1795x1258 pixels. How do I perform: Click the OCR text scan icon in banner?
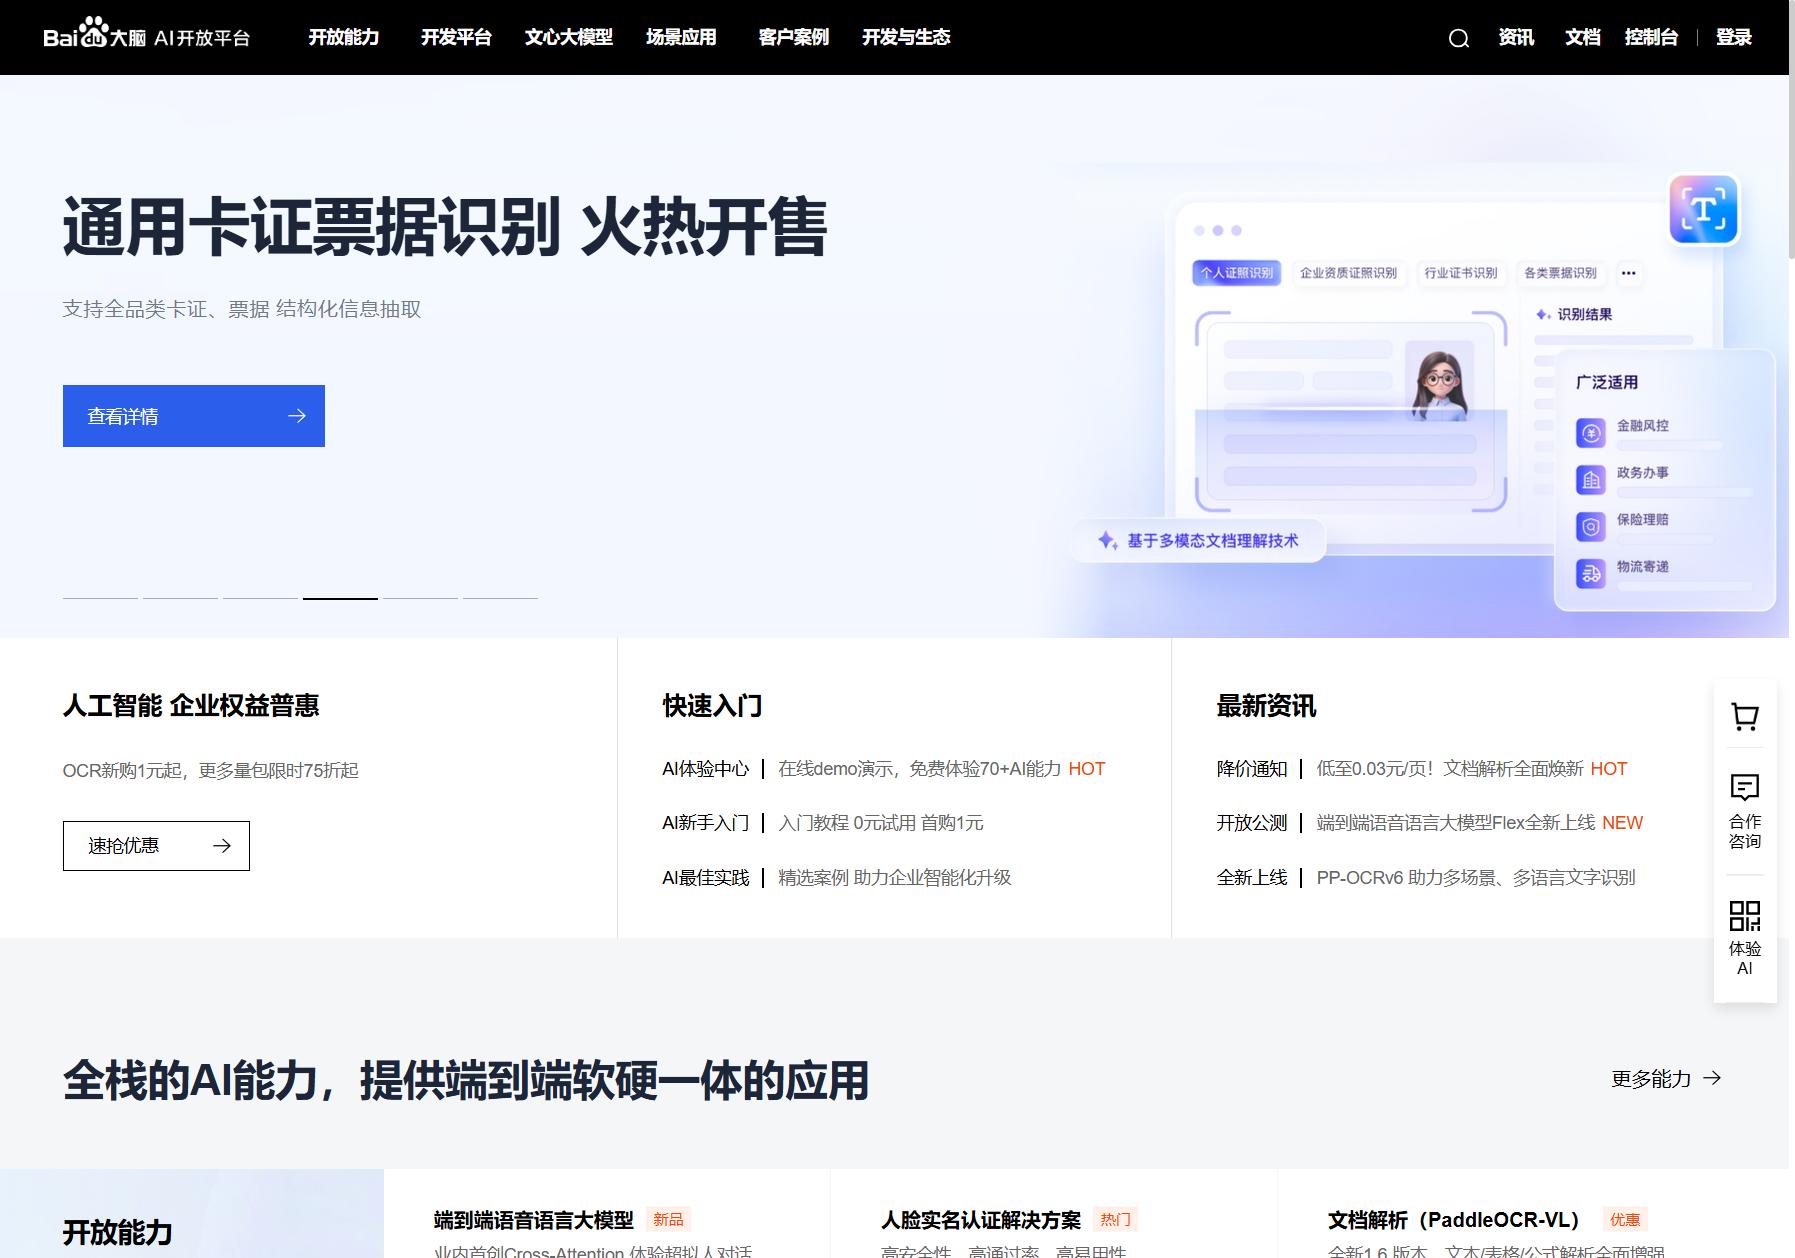tap(1704, 210)
